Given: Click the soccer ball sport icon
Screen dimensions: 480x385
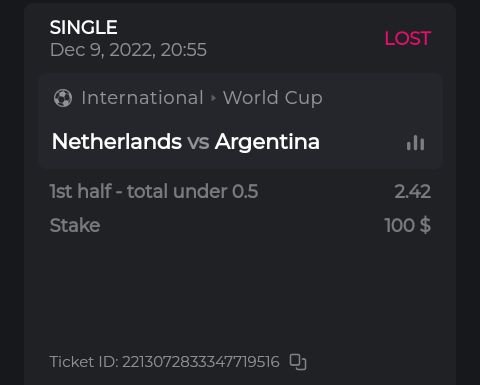Looking at the screenshot, I should tap(63, 98).
